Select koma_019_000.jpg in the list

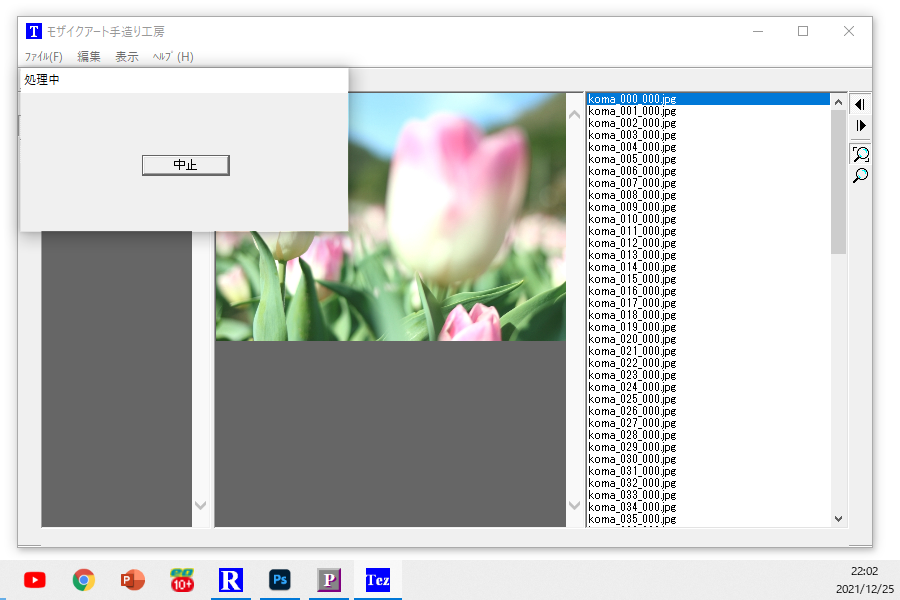tap(708, 327)
